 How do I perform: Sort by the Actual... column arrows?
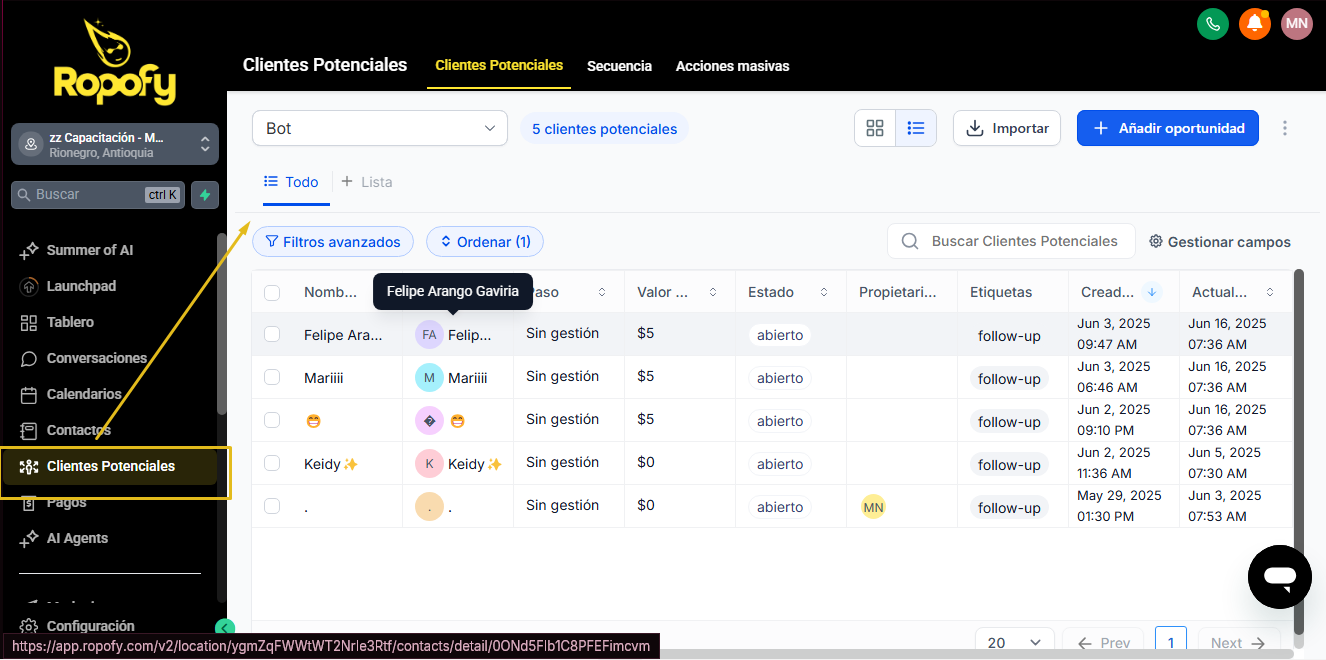pyautogui.click(x=1270, y=292)
